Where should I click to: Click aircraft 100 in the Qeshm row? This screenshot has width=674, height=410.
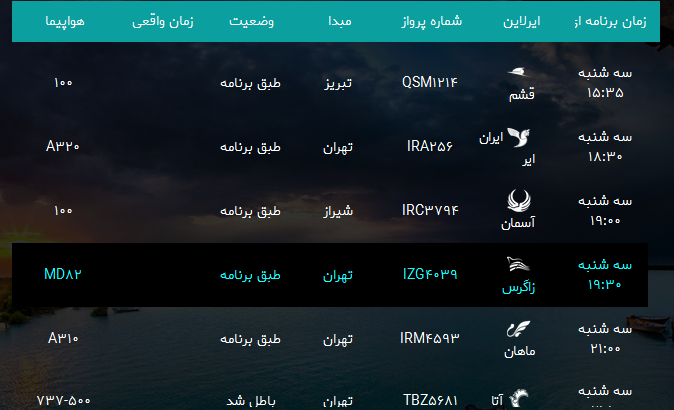coord(63,82)
